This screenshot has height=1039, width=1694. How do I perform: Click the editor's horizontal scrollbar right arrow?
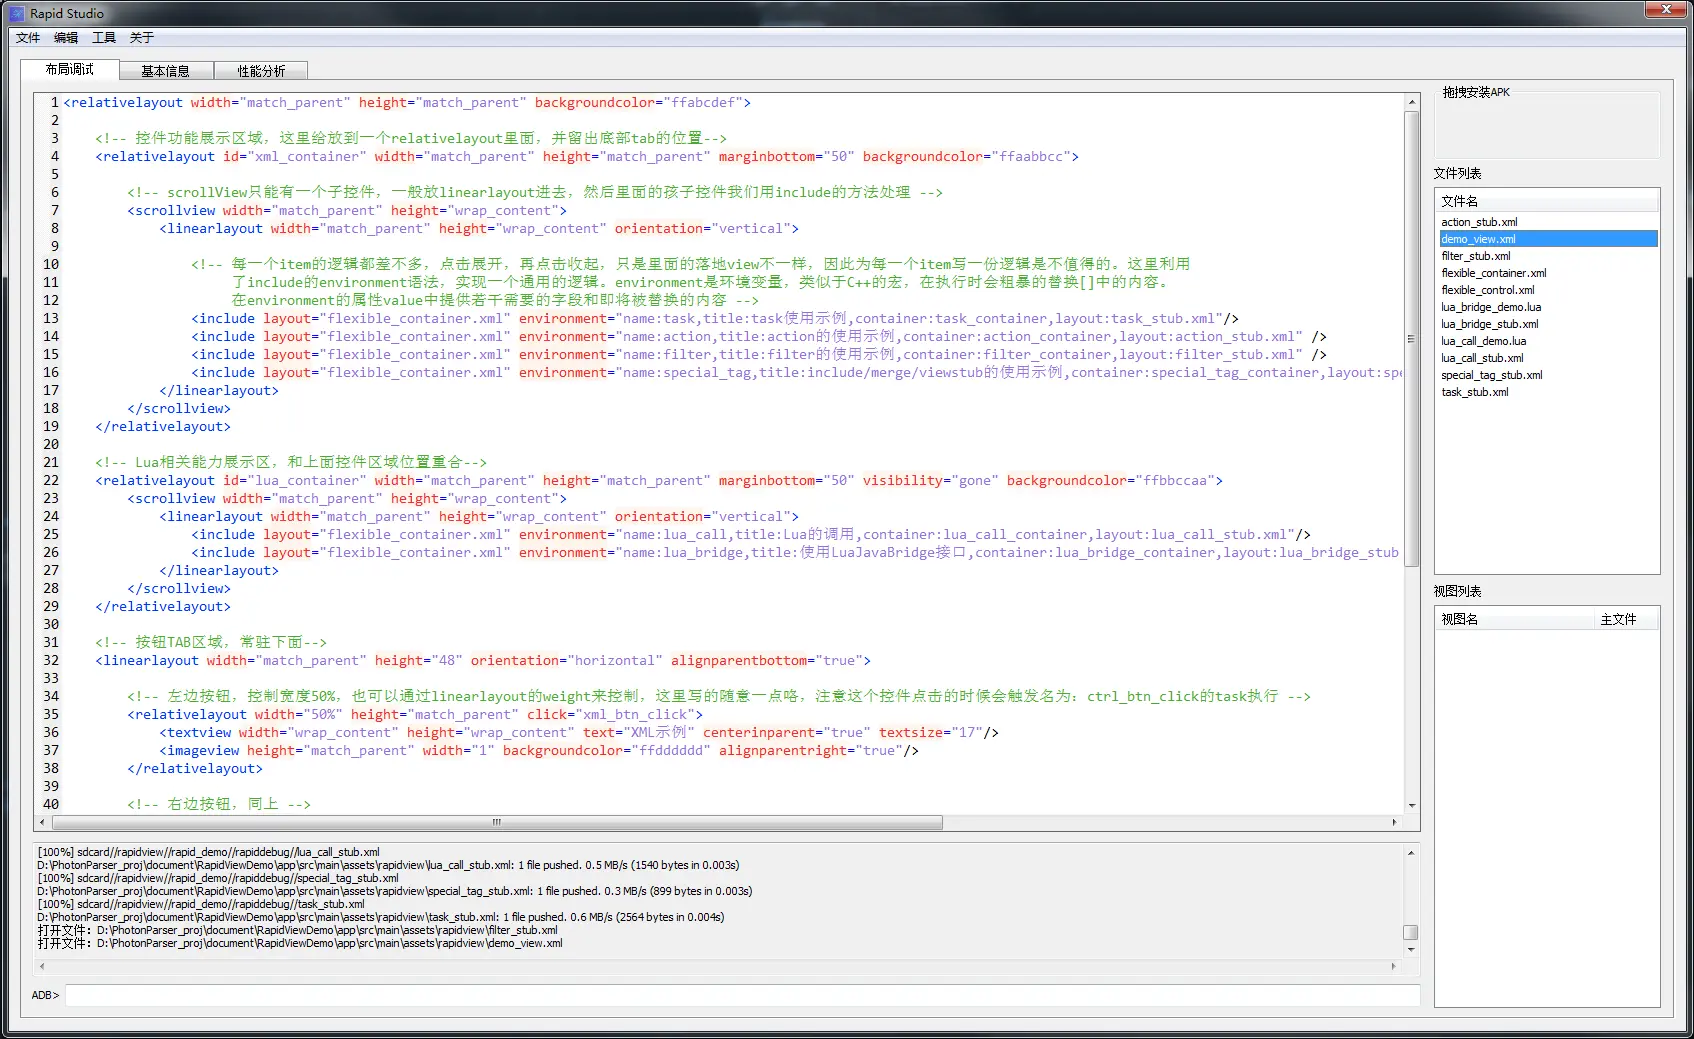[x=1394, y=822]
